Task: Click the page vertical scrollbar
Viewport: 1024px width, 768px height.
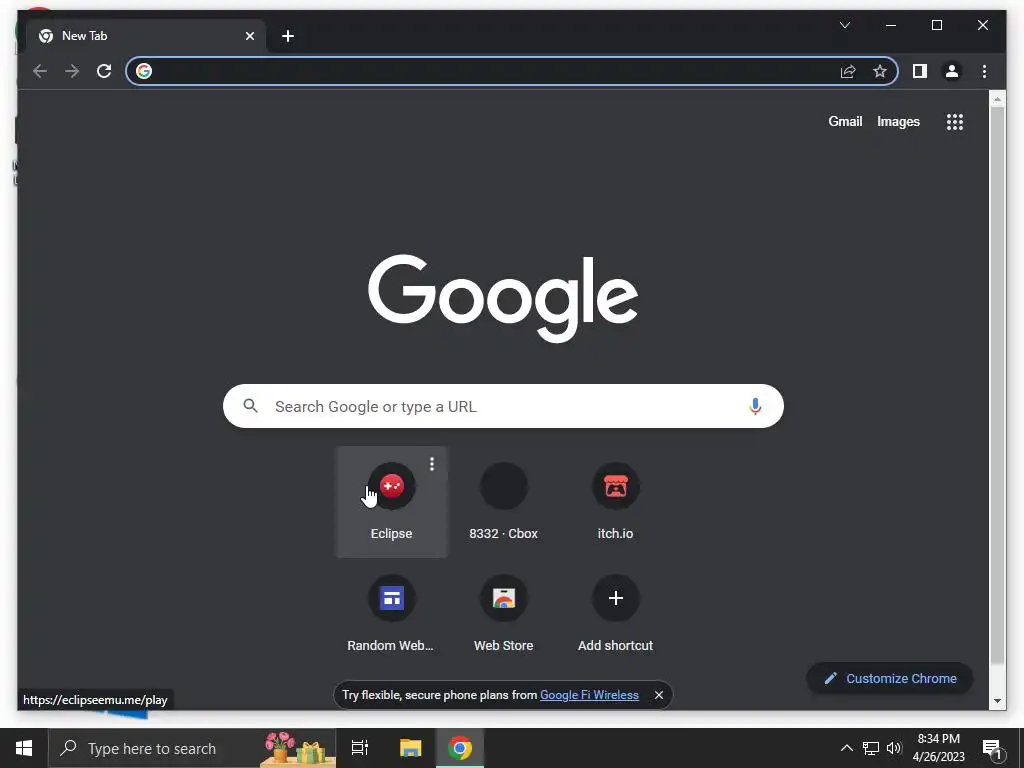Action: (x=997, y=385)
